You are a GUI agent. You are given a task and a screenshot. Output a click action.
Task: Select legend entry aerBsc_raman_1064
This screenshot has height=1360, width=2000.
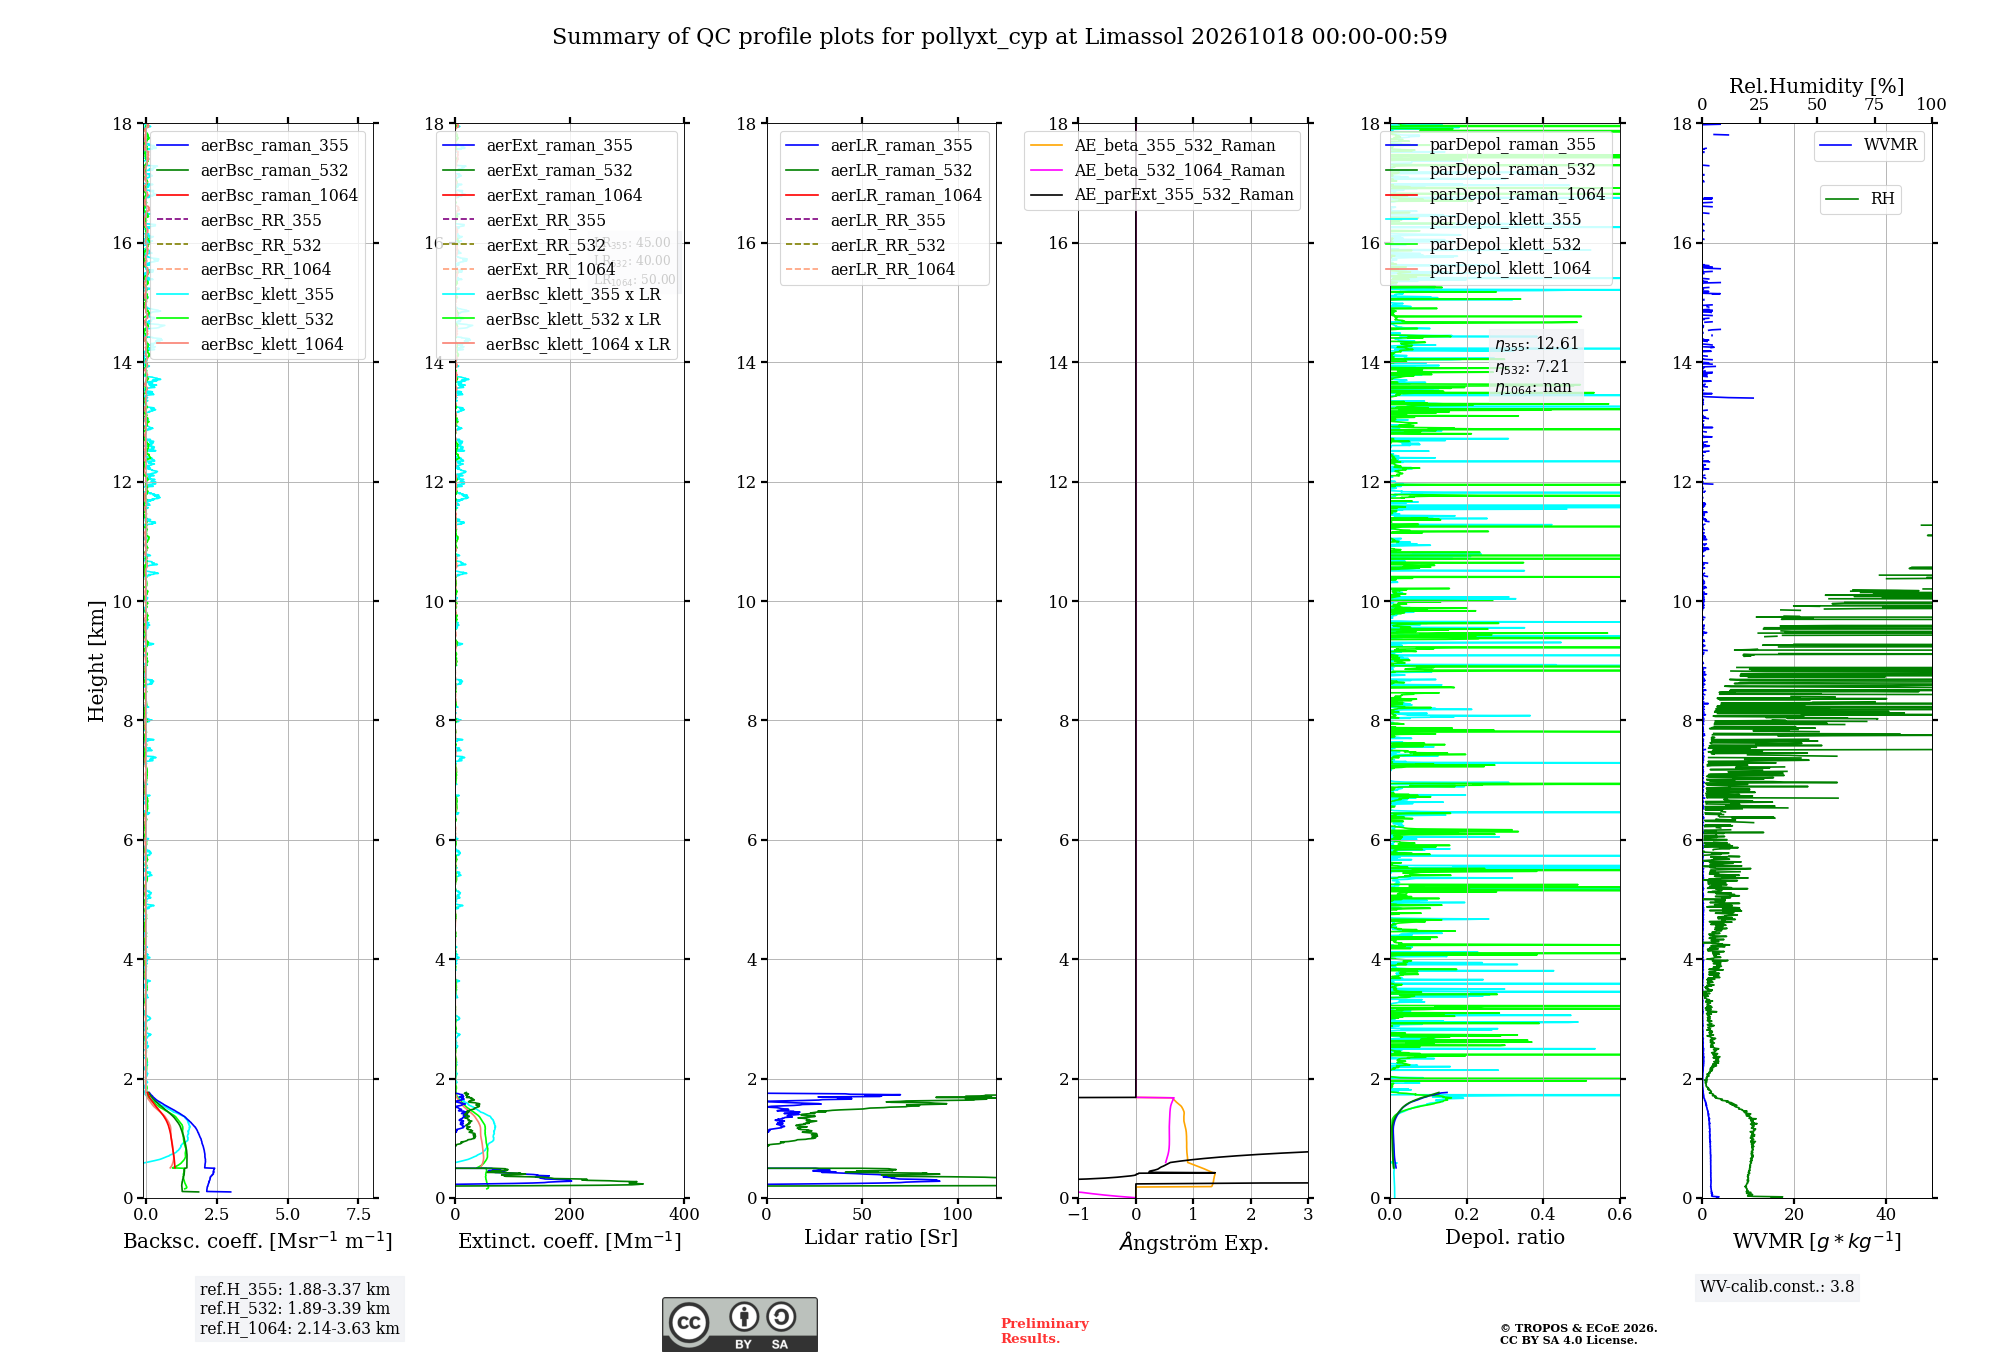coord(257,196)
